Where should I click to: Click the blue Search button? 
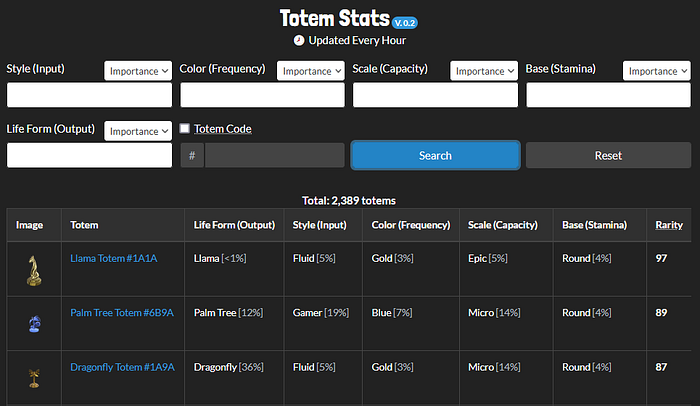click(435, 155)
